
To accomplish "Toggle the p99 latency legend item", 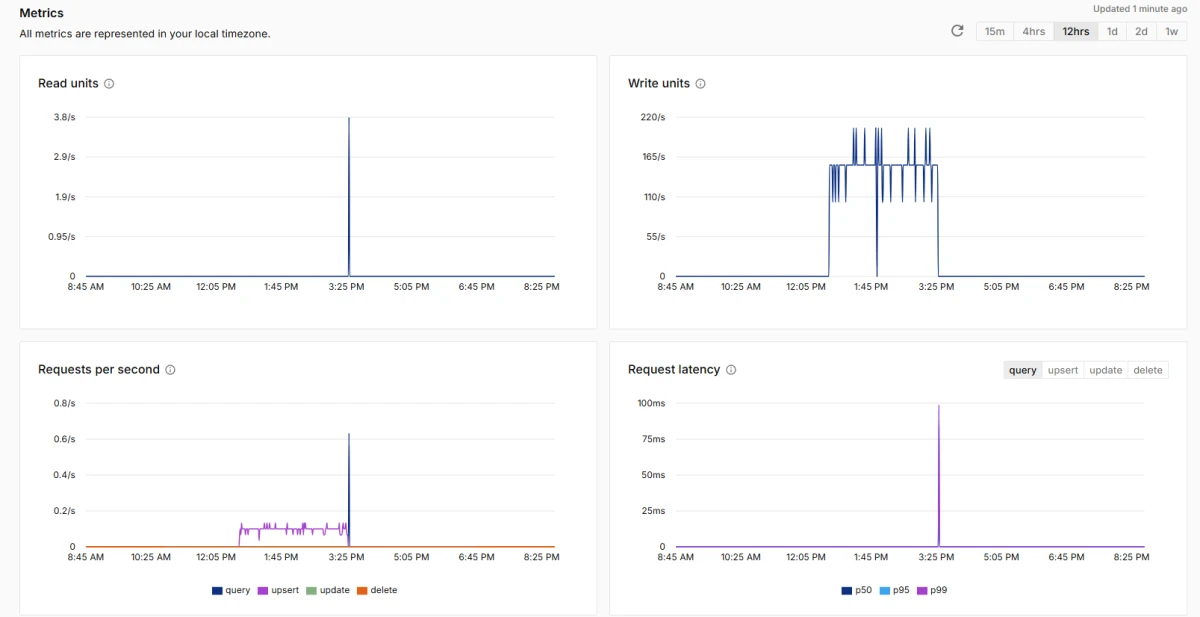I will (932, 591).
